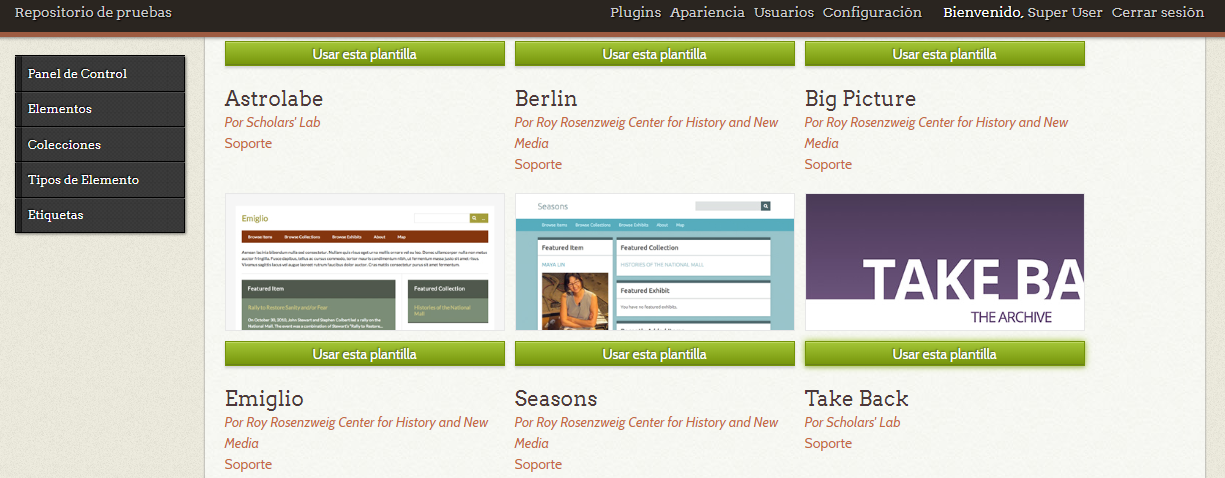Open Tipos de Elemento sidebar item
The width and height of the screenshot is (1225, 478).
(100, 180)
